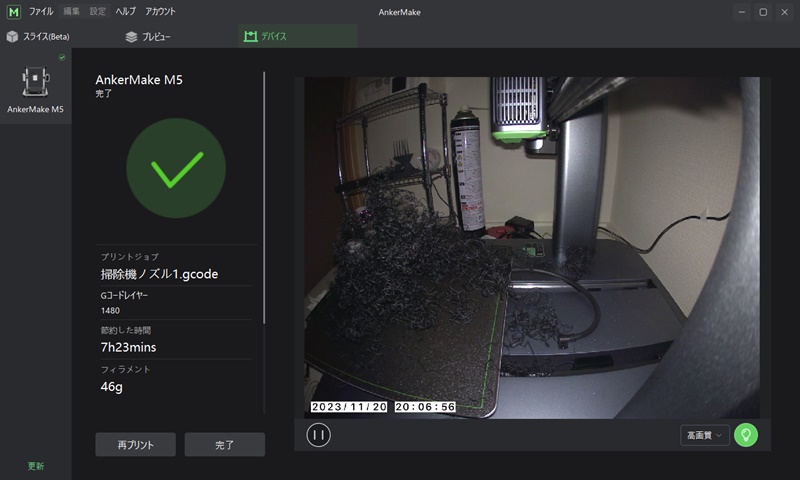This screenshot has height=480, width=800.
Task: Click the print job panel scrollbar
Action: coord(264,197)
